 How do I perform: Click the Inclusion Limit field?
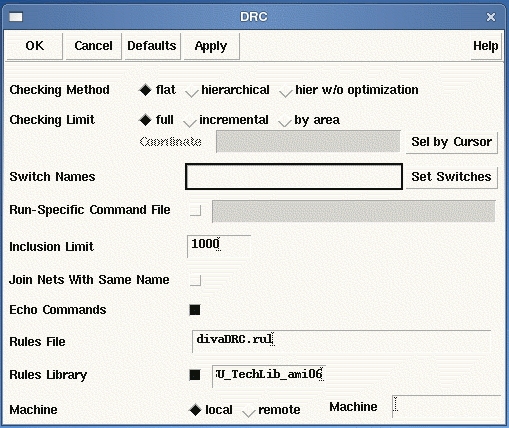click(x=219, y=246)
